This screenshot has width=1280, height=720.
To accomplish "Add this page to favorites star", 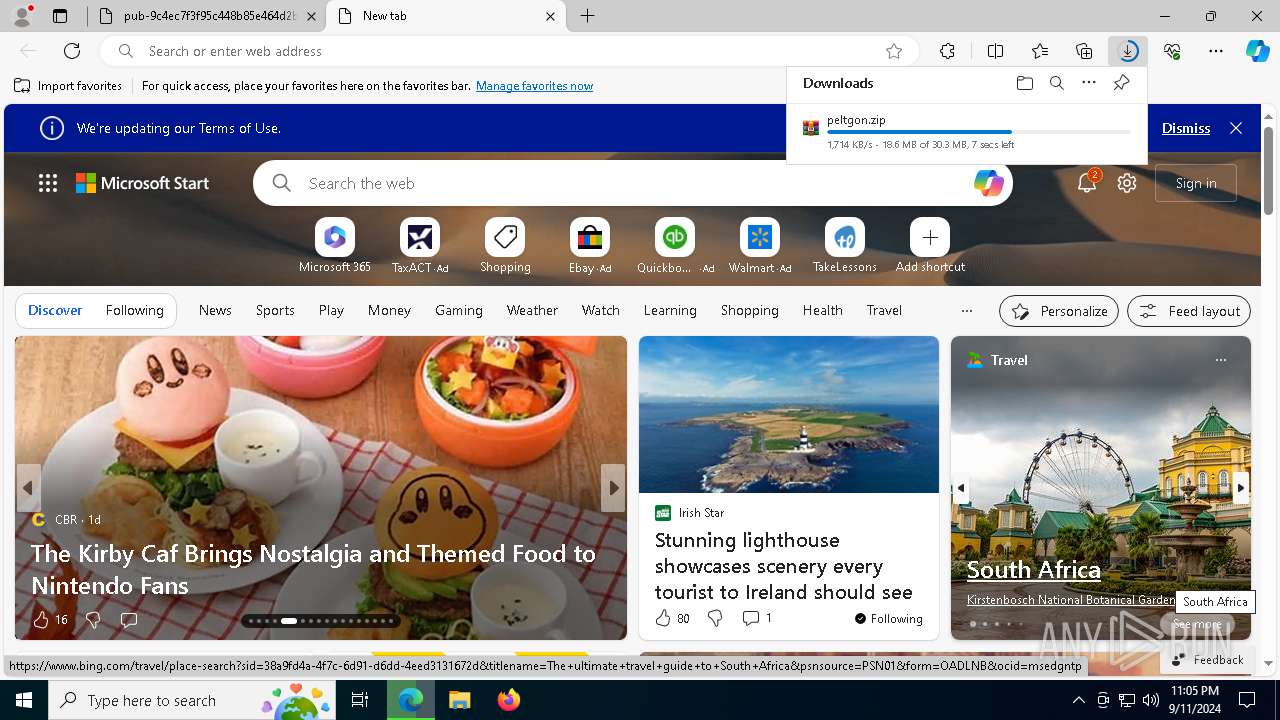I will pyautogui.click(x=894, y=51).
